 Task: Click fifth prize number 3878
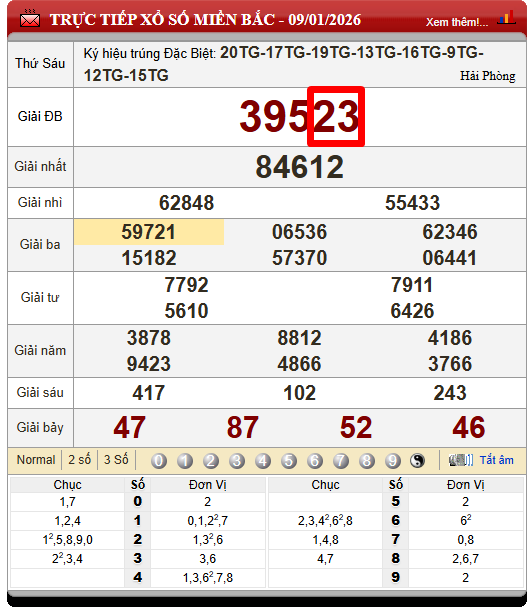click(x=149, y=338)
